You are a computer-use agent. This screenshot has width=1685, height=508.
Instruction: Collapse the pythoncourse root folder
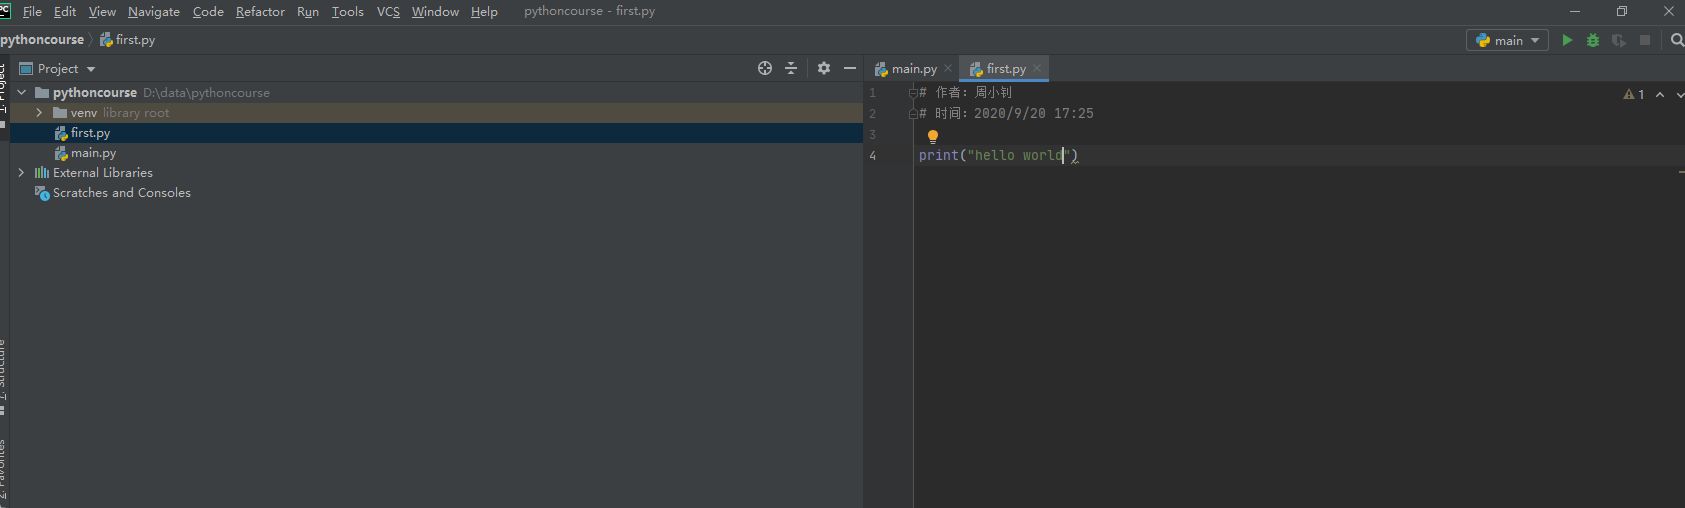pos(21,93)
